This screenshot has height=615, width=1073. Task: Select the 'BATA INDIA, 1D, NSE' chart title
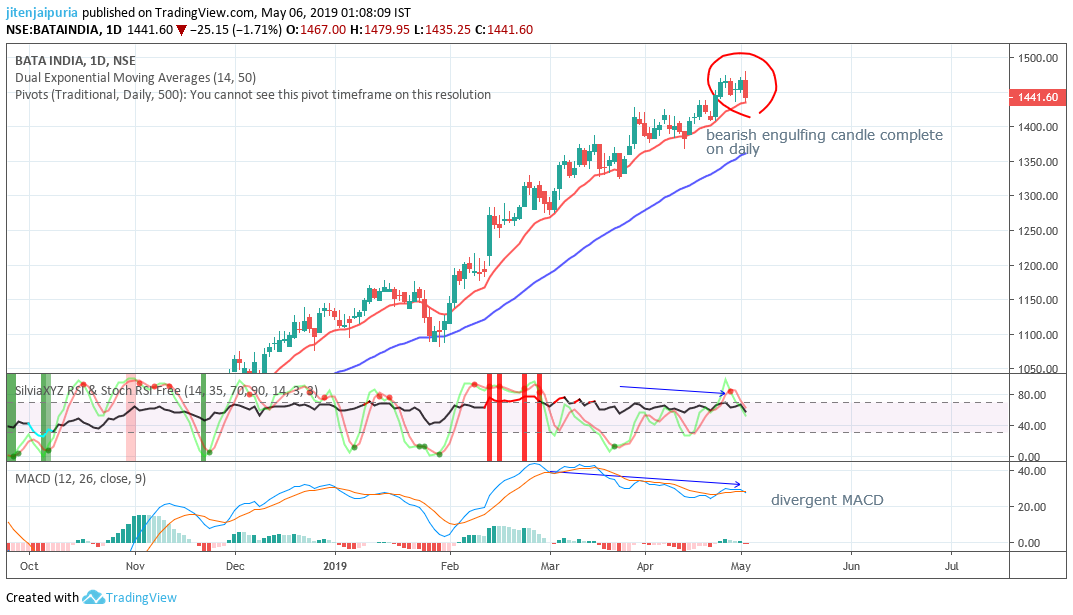click(75, 60)
